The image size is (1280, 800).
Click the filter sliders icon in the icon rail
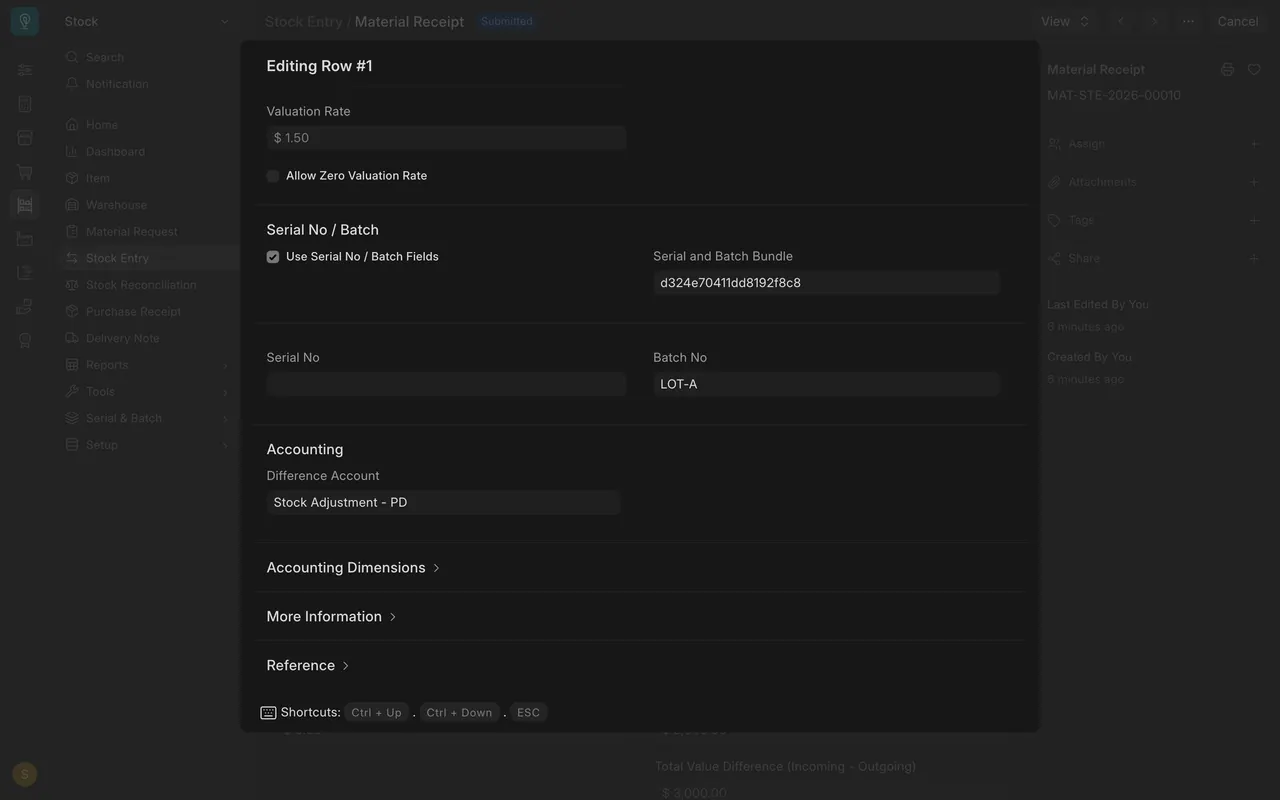[x=25, y=70]
